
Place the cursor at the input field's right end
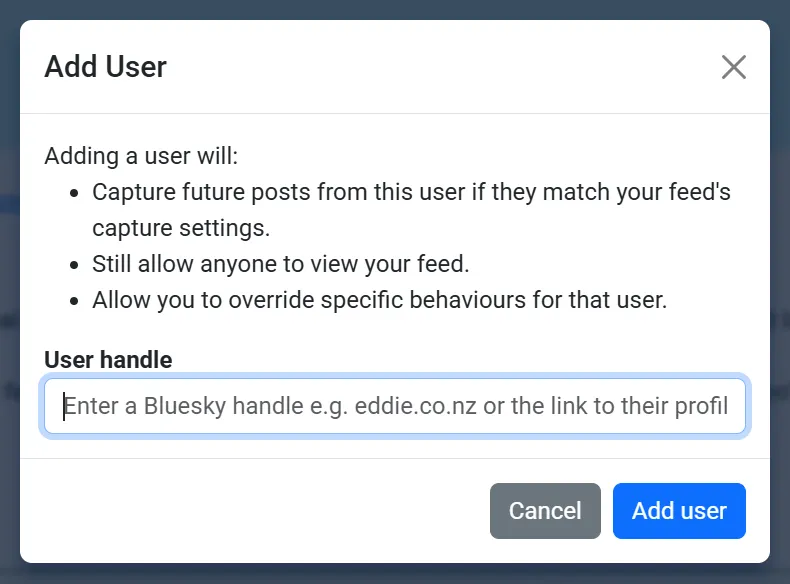coord(737,407)
